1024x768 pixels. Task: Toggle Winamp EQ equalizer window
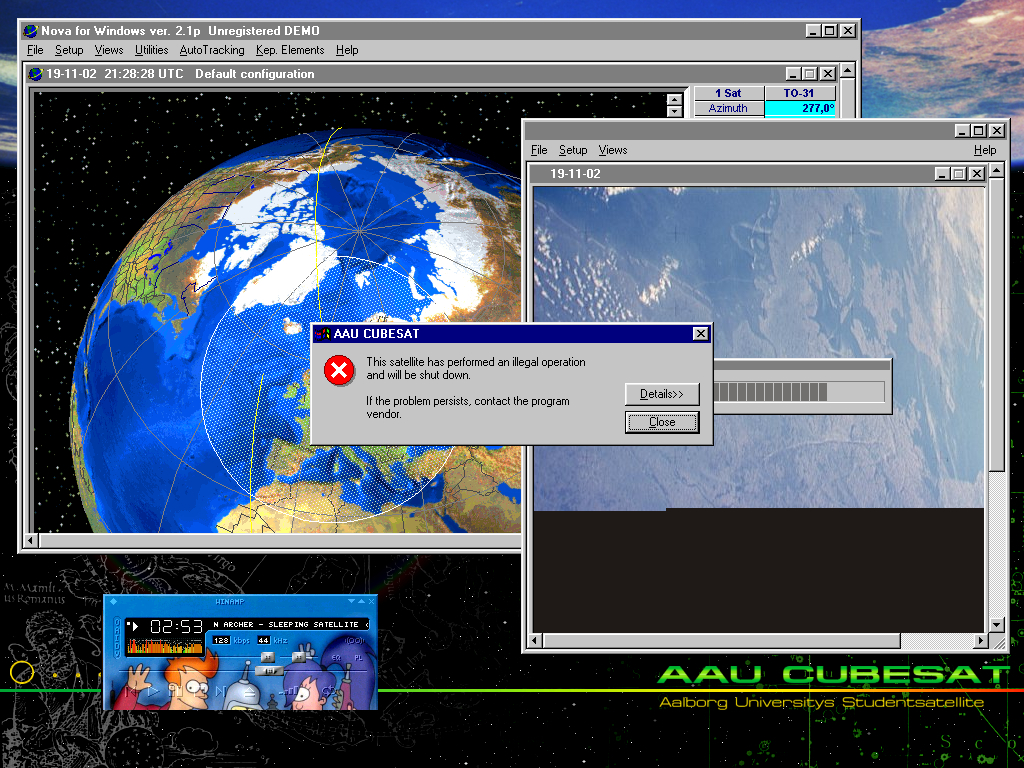pyautogui.click(x=337, y=658)
